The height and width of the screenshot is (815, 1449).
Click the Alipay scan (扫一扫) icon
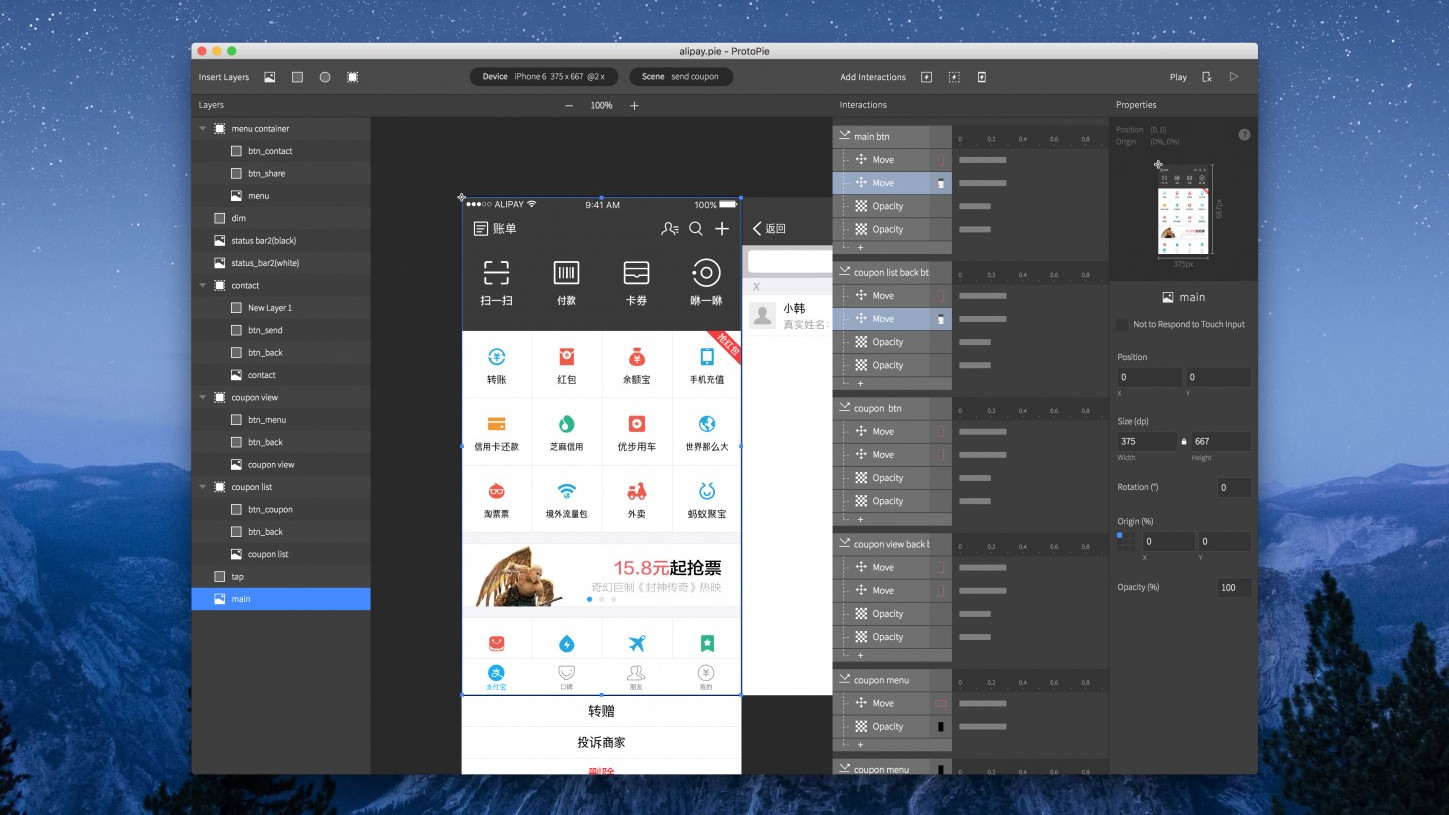(x=496, y=273)
